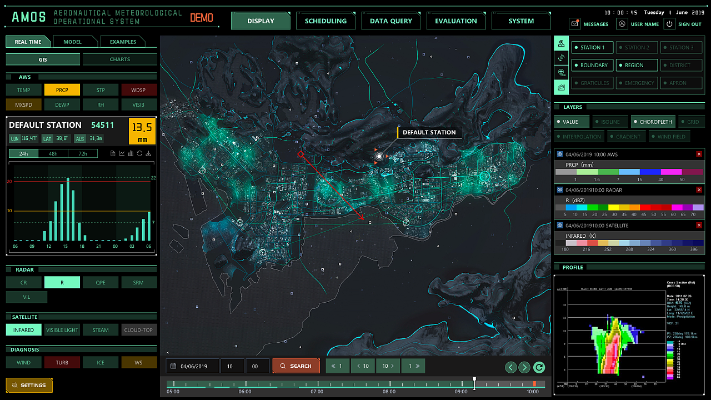Image resolution: width=711 pixels, height=400 pixels.
Task: Open the Scheduling tab
Action: point(324,21)
